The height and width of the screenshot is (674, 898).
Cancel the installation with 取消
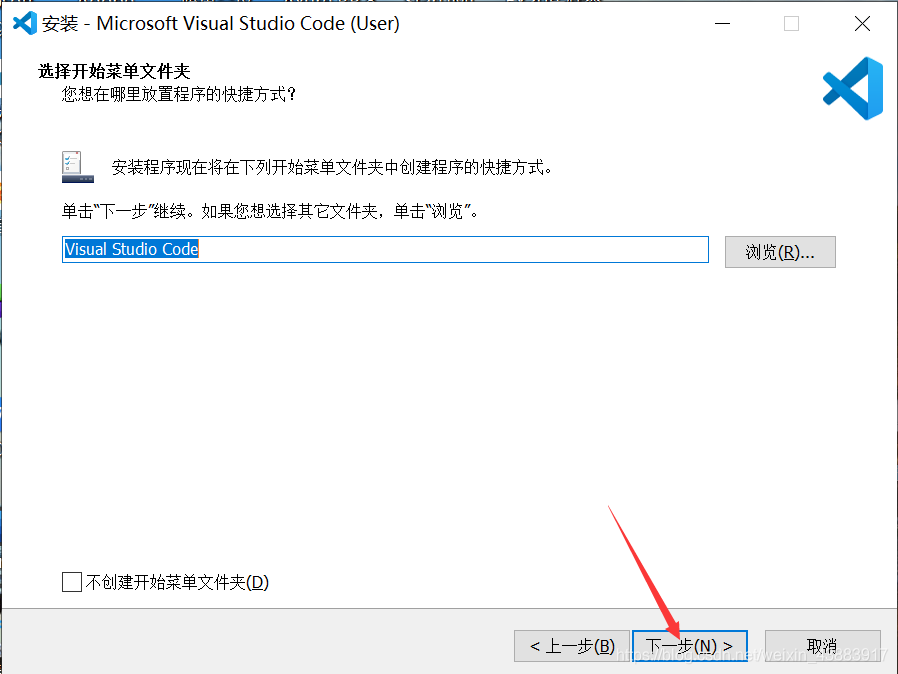822,645
